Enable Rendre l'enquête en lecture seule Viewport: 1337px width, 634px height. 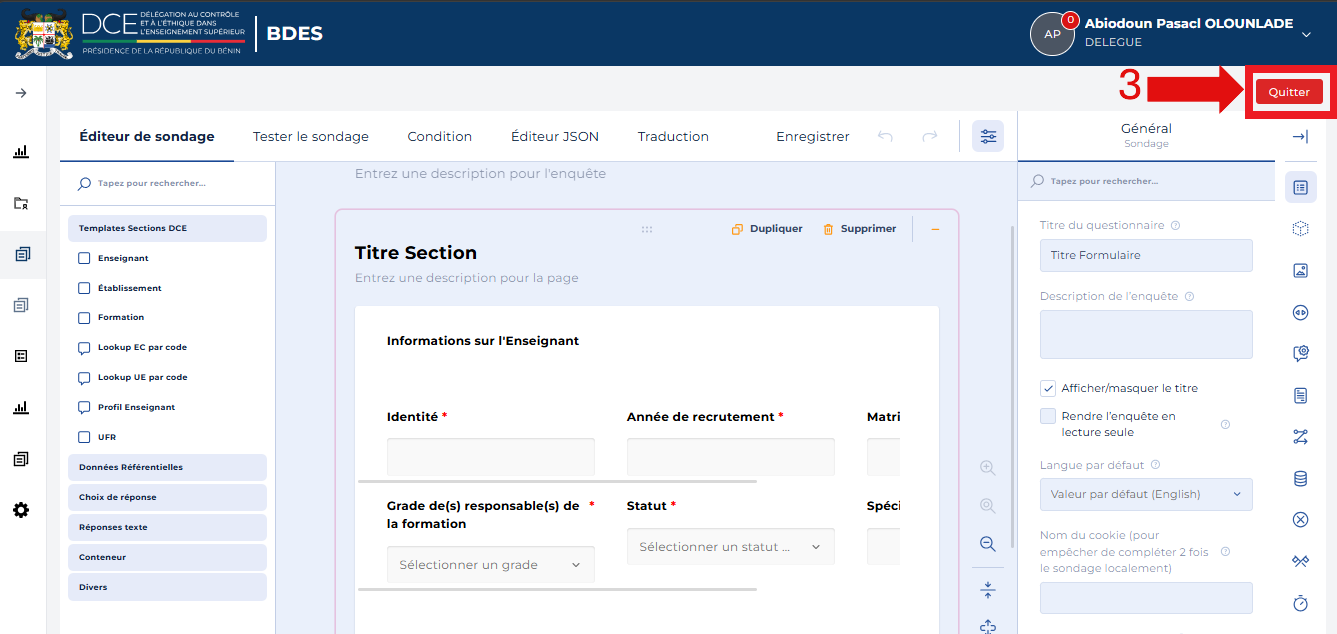pos(1048,416)
